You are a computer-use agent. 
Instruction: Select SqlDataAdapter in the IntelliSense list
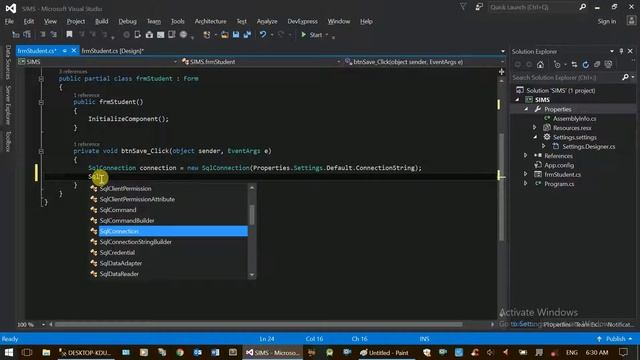[121, 263]
